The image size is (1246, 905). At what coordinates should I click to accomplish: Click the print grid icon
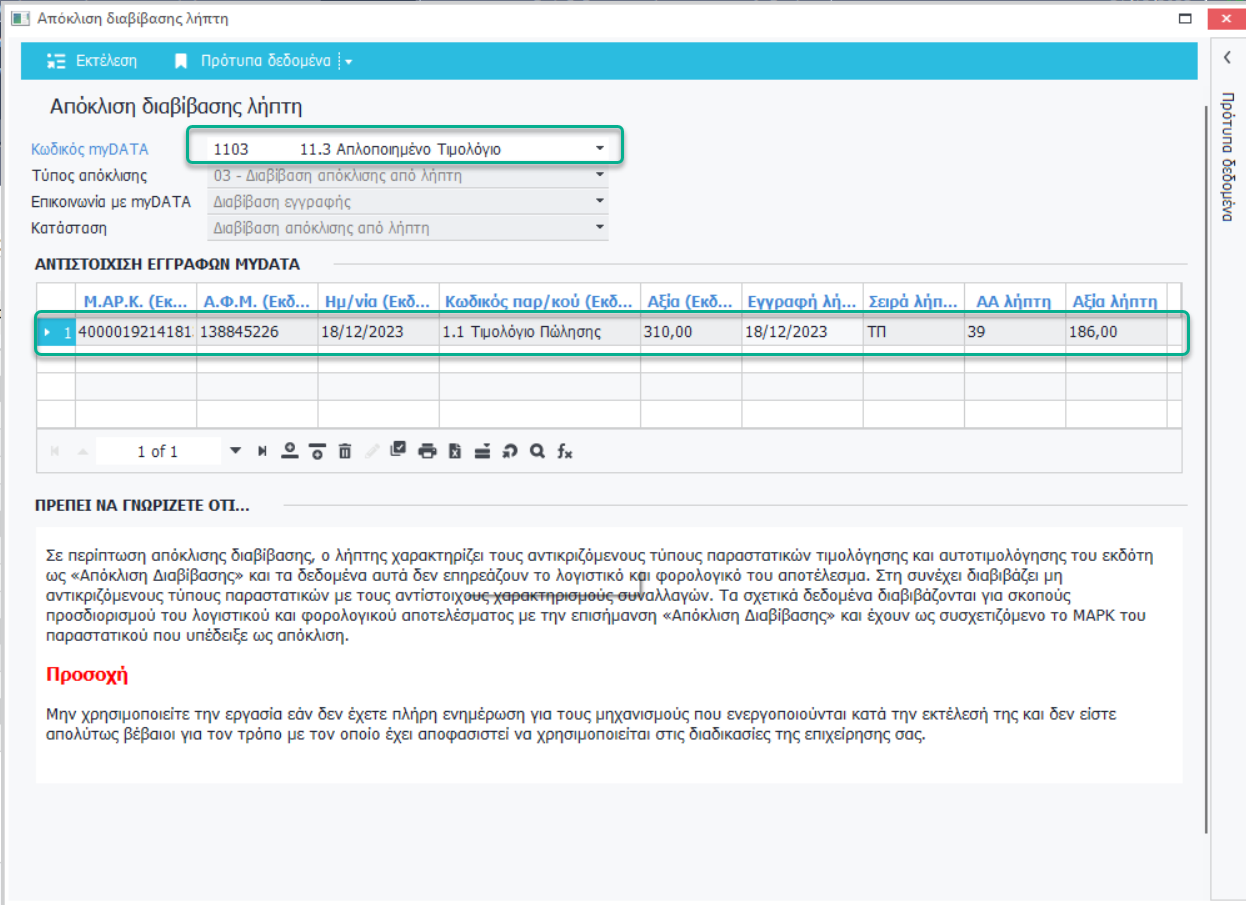point(427,452)
